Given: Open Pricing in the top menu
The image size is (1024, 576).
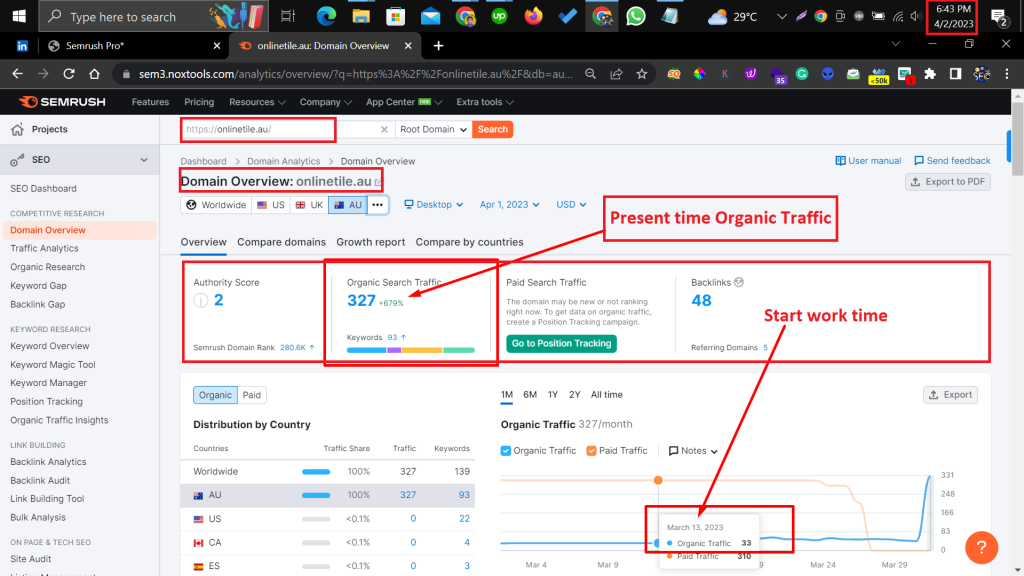Looking at the screenshot, I should point(199,102).
